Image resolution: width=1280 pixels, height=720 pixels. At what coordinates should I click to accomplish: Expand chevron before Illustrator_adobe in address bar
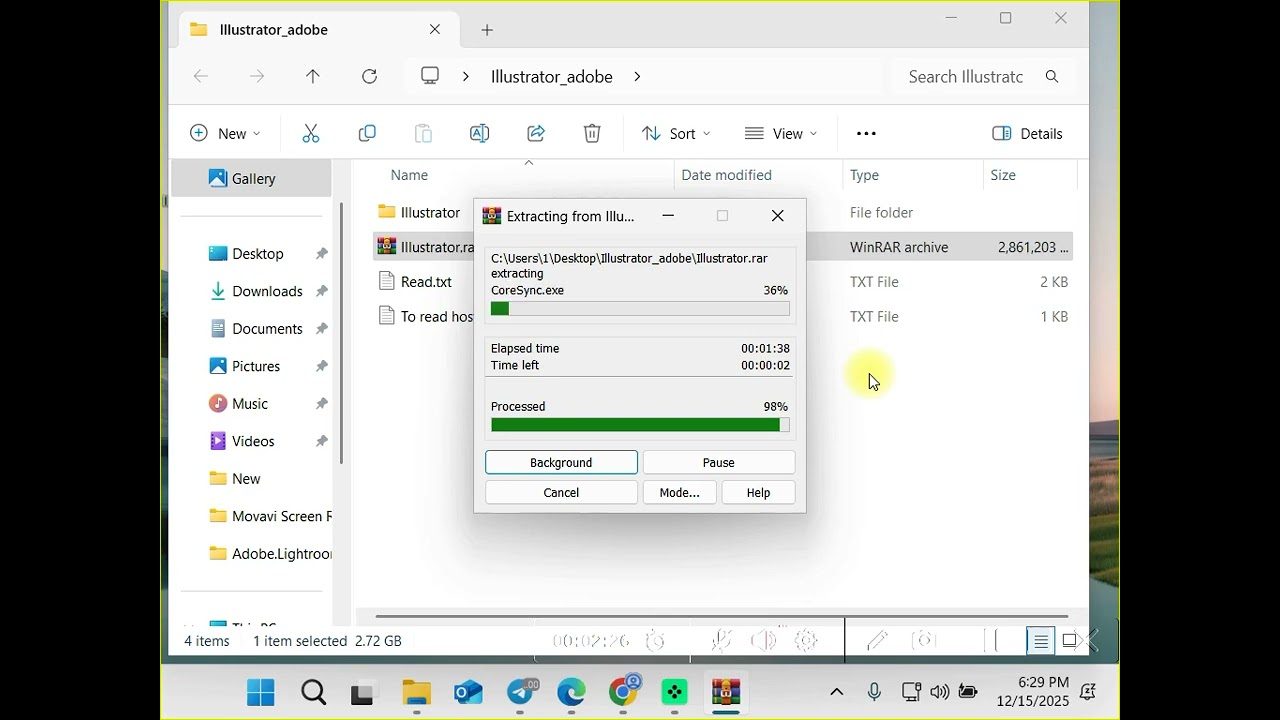click(x=465, y=76)
